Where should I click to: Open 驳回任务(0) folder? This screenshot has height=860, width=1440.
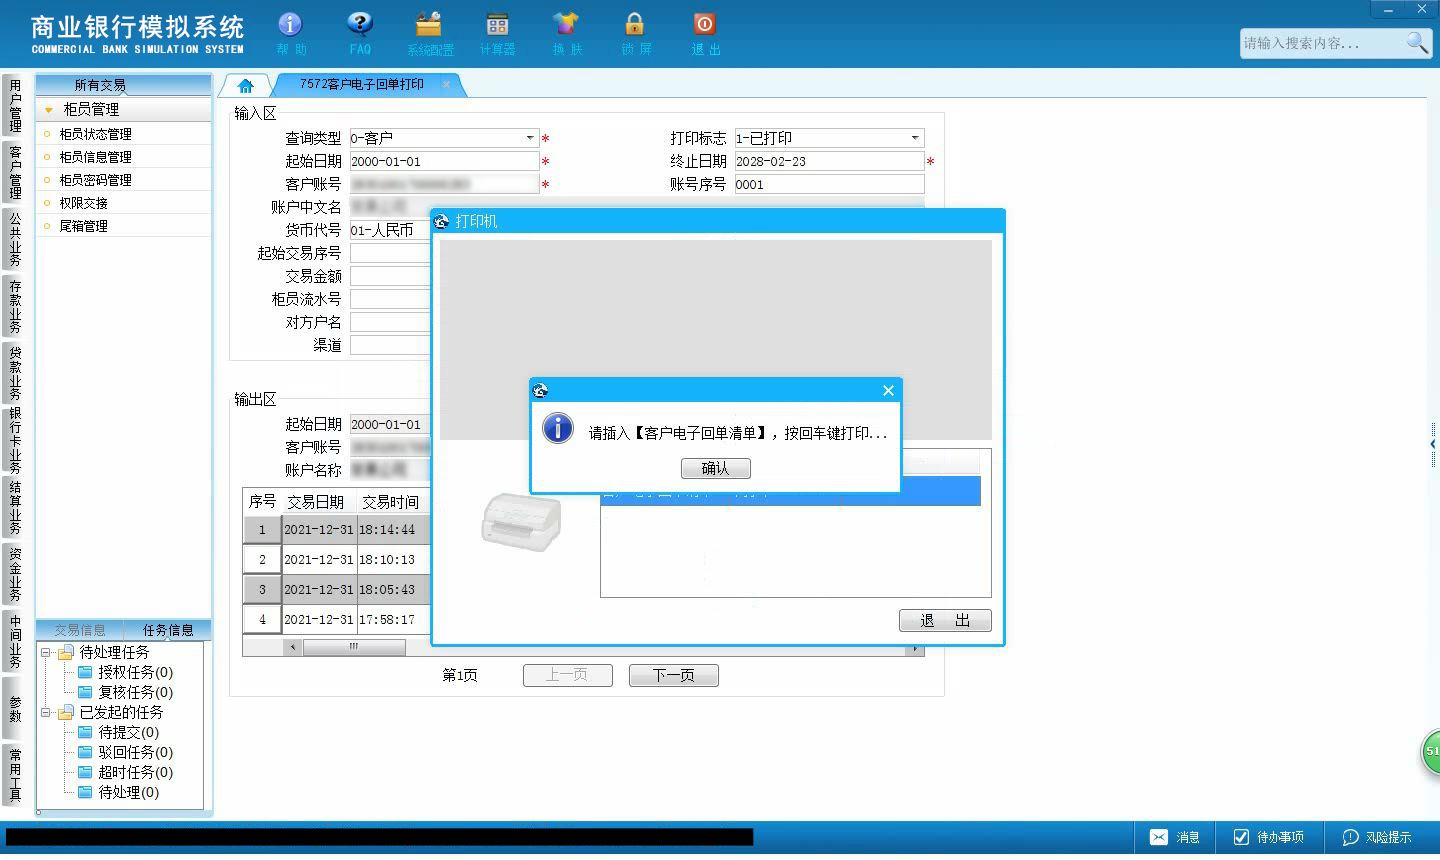pyautogui.click(x=126, y=752)
